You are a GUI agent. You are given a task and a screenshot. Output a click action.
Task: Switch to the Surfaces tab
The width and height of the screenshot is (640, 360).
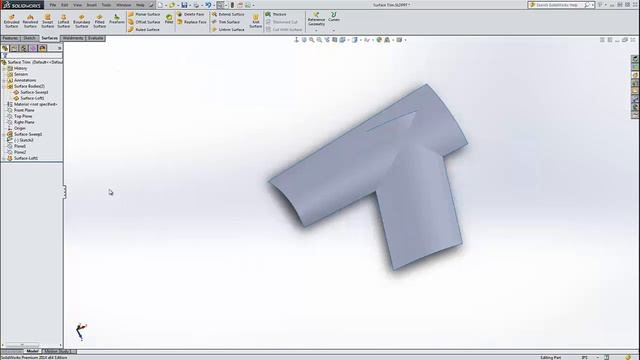pos(49,38)
